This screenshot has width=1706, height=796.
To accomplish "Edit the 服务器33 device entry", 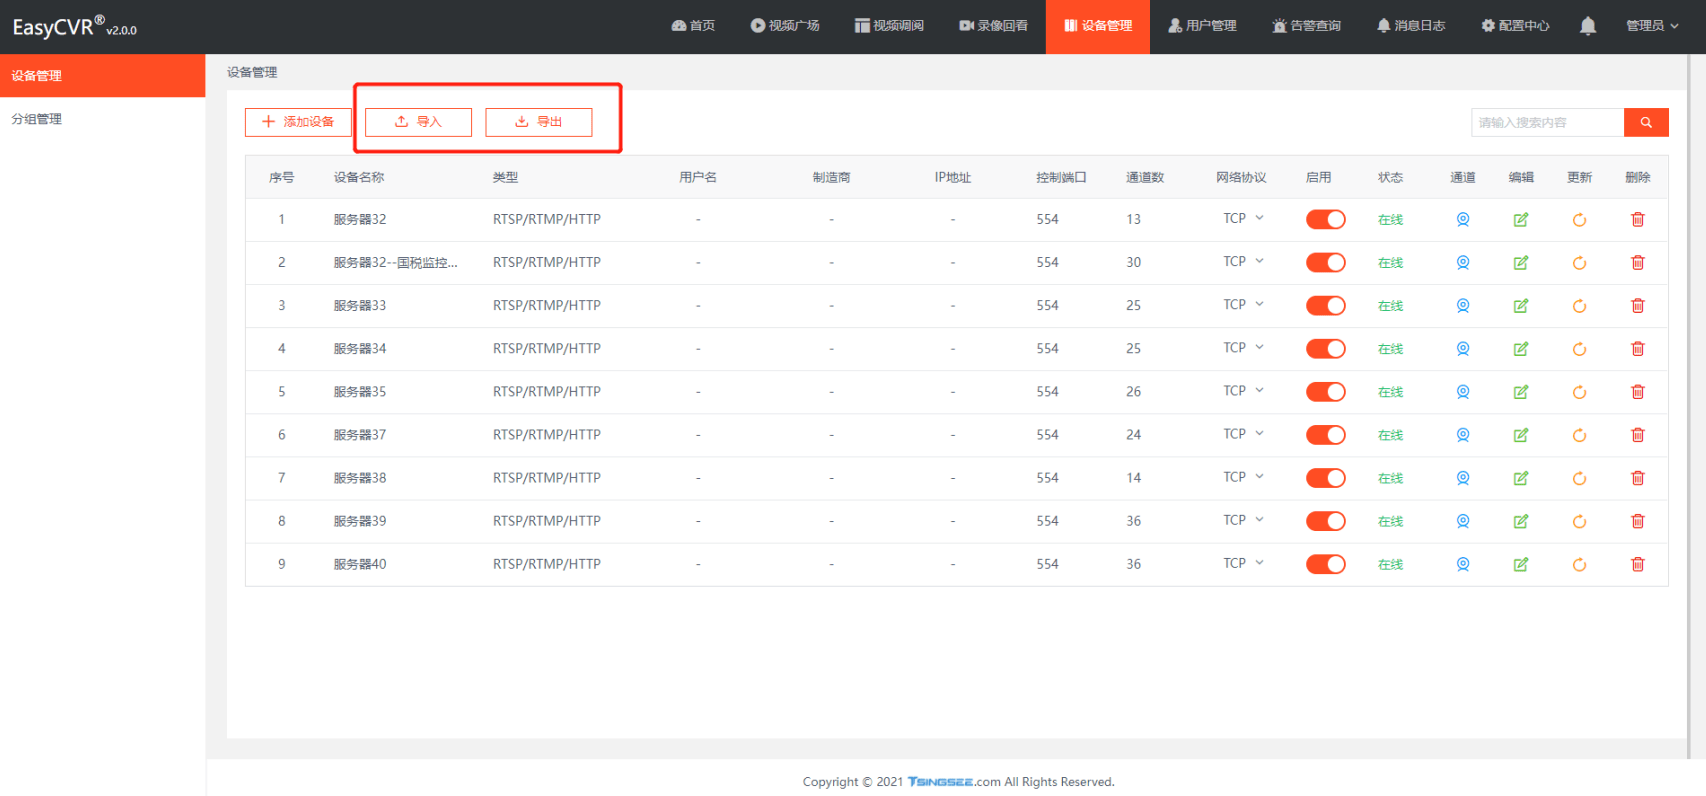I will (1520, 306).
